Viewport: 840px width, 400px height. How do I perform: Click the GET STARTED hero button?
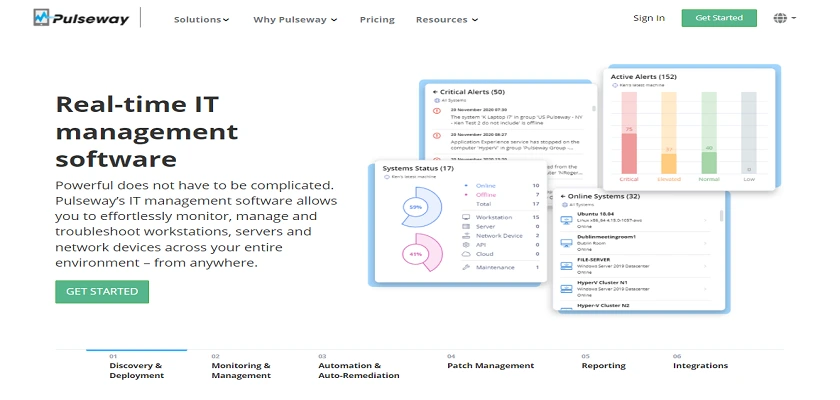[102, 291]
